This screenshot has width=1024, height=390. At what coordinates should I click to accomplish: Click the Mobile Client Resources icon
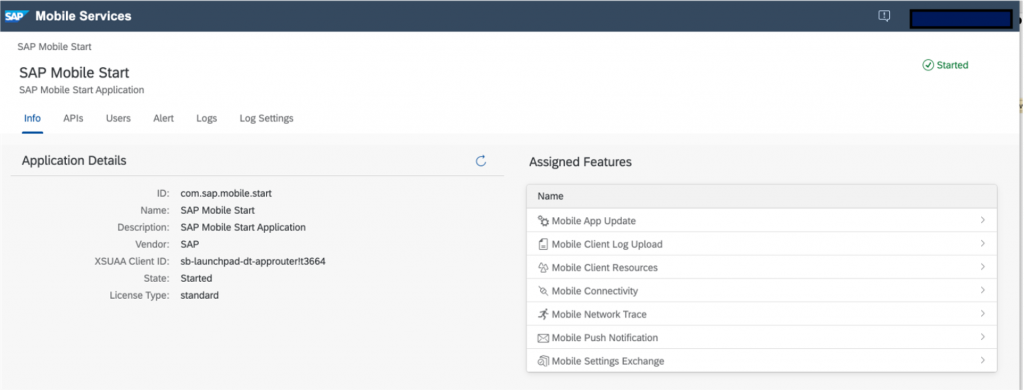[543, 268]
